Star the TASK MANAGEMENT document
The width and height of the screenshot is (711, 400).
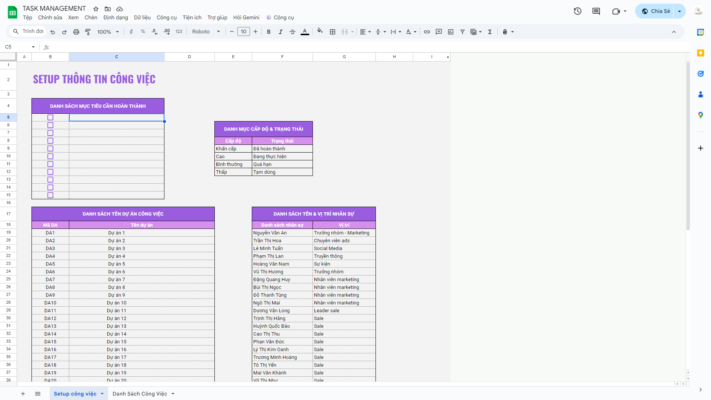point(95,8)
